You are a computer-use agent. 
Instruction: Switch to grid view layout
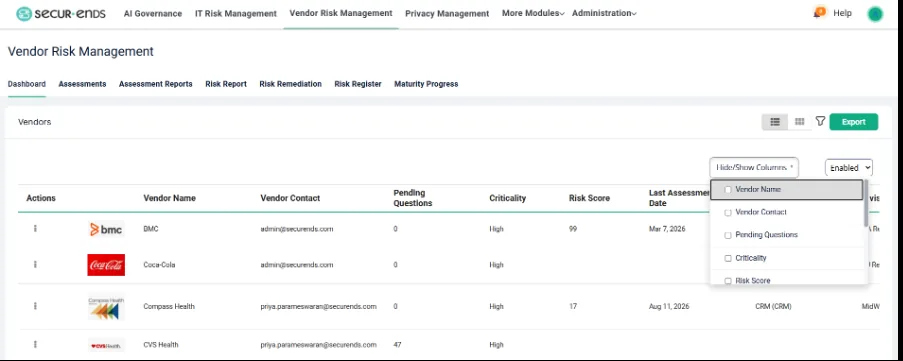coord(799,122)
